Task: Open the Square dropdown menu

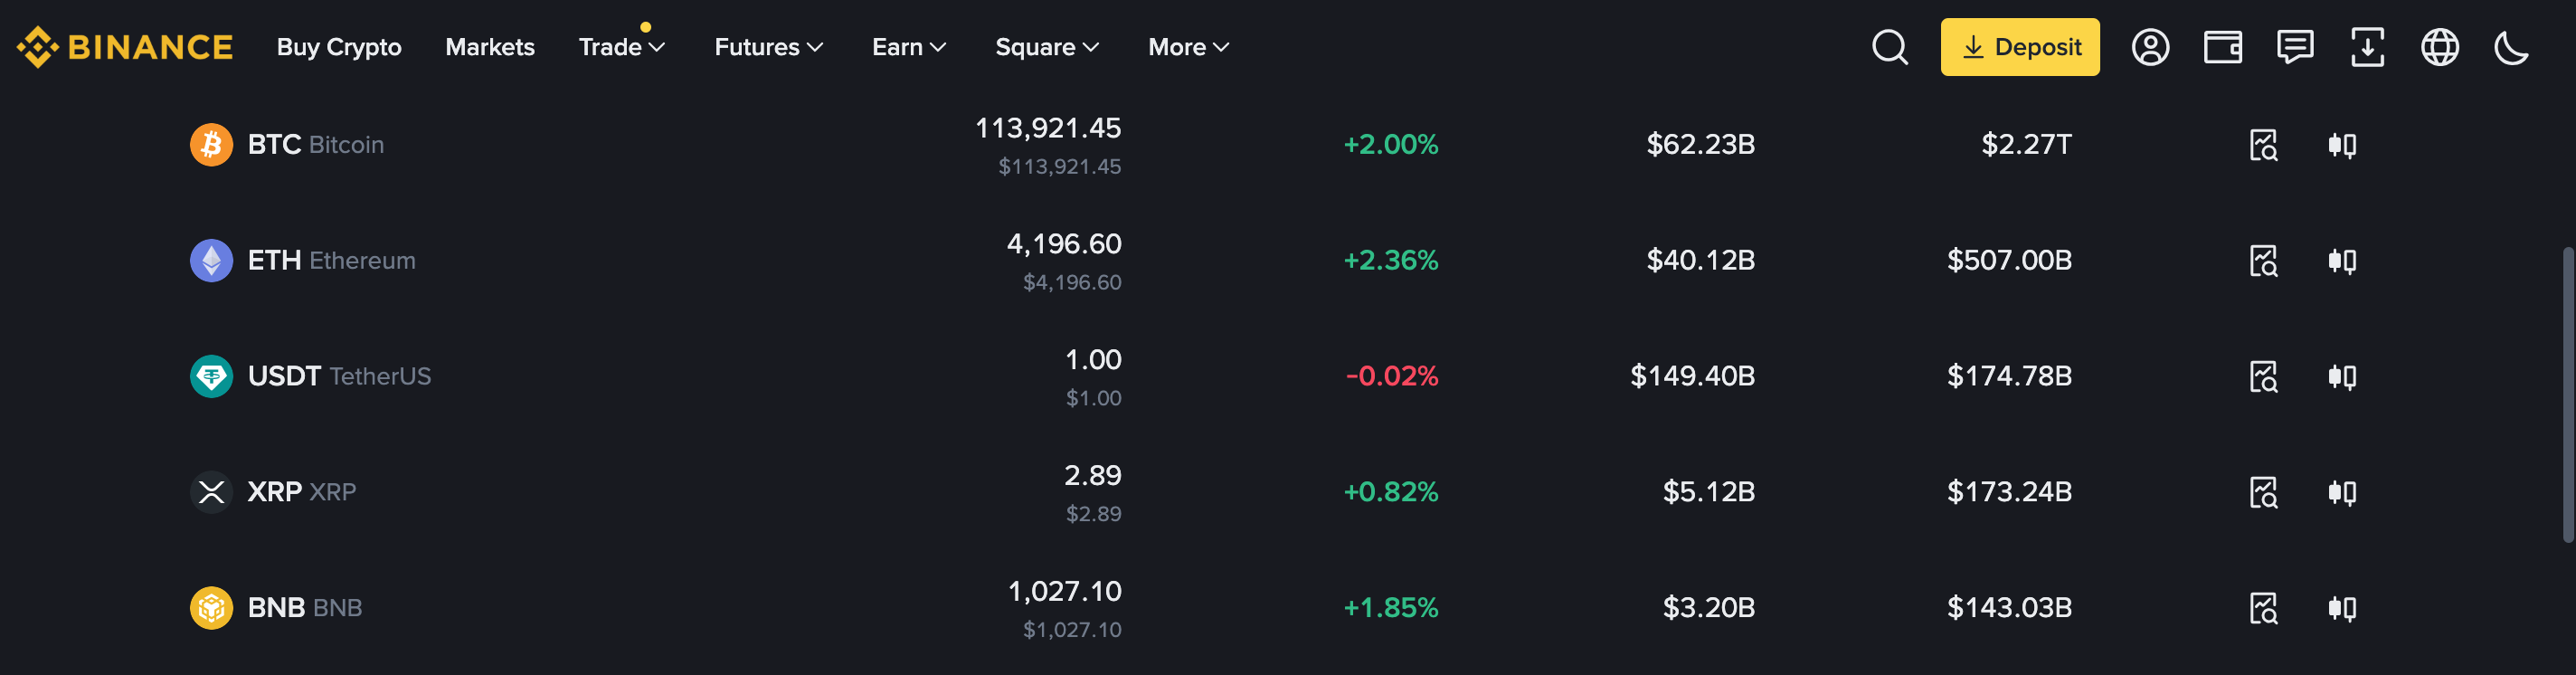Action: coord(1046,47)
